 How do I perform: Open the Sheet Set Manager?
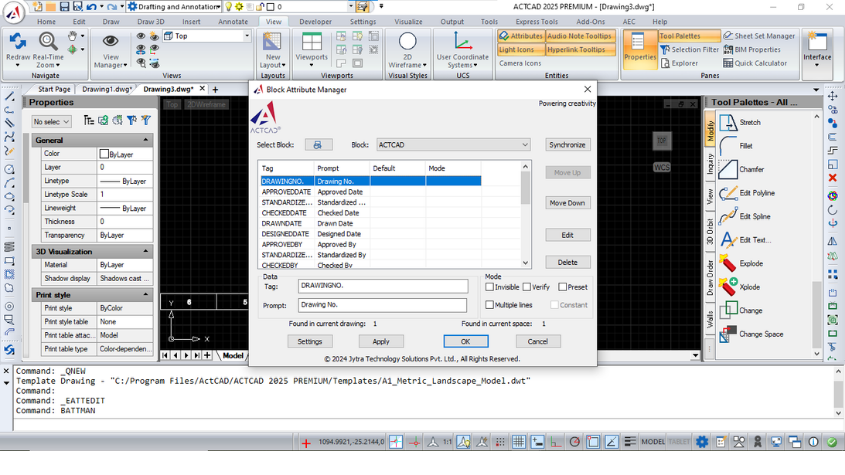[759, 36]
